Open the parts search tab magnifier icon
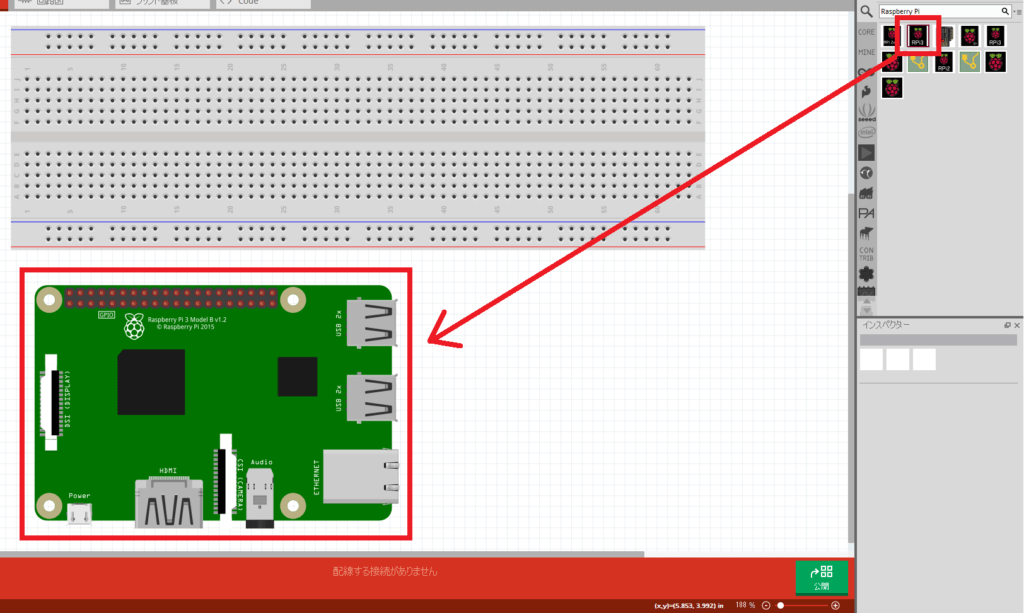This screenshot has height=613, width=1024. pos(866,11)
